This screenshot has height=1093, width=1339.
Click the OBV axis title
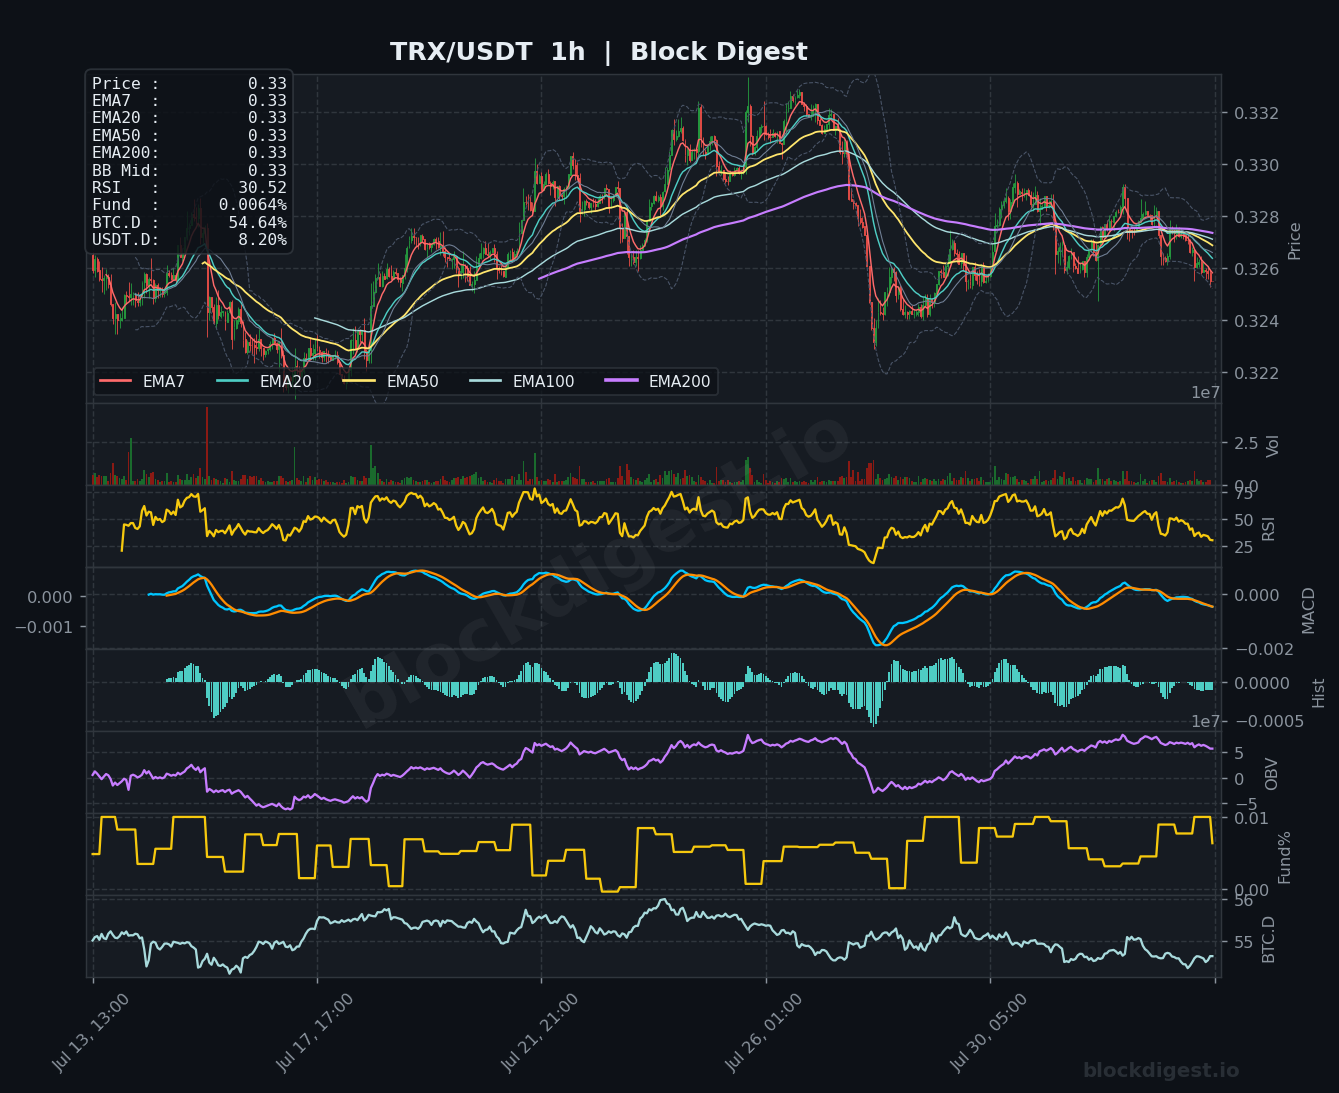coord(1272,774)
